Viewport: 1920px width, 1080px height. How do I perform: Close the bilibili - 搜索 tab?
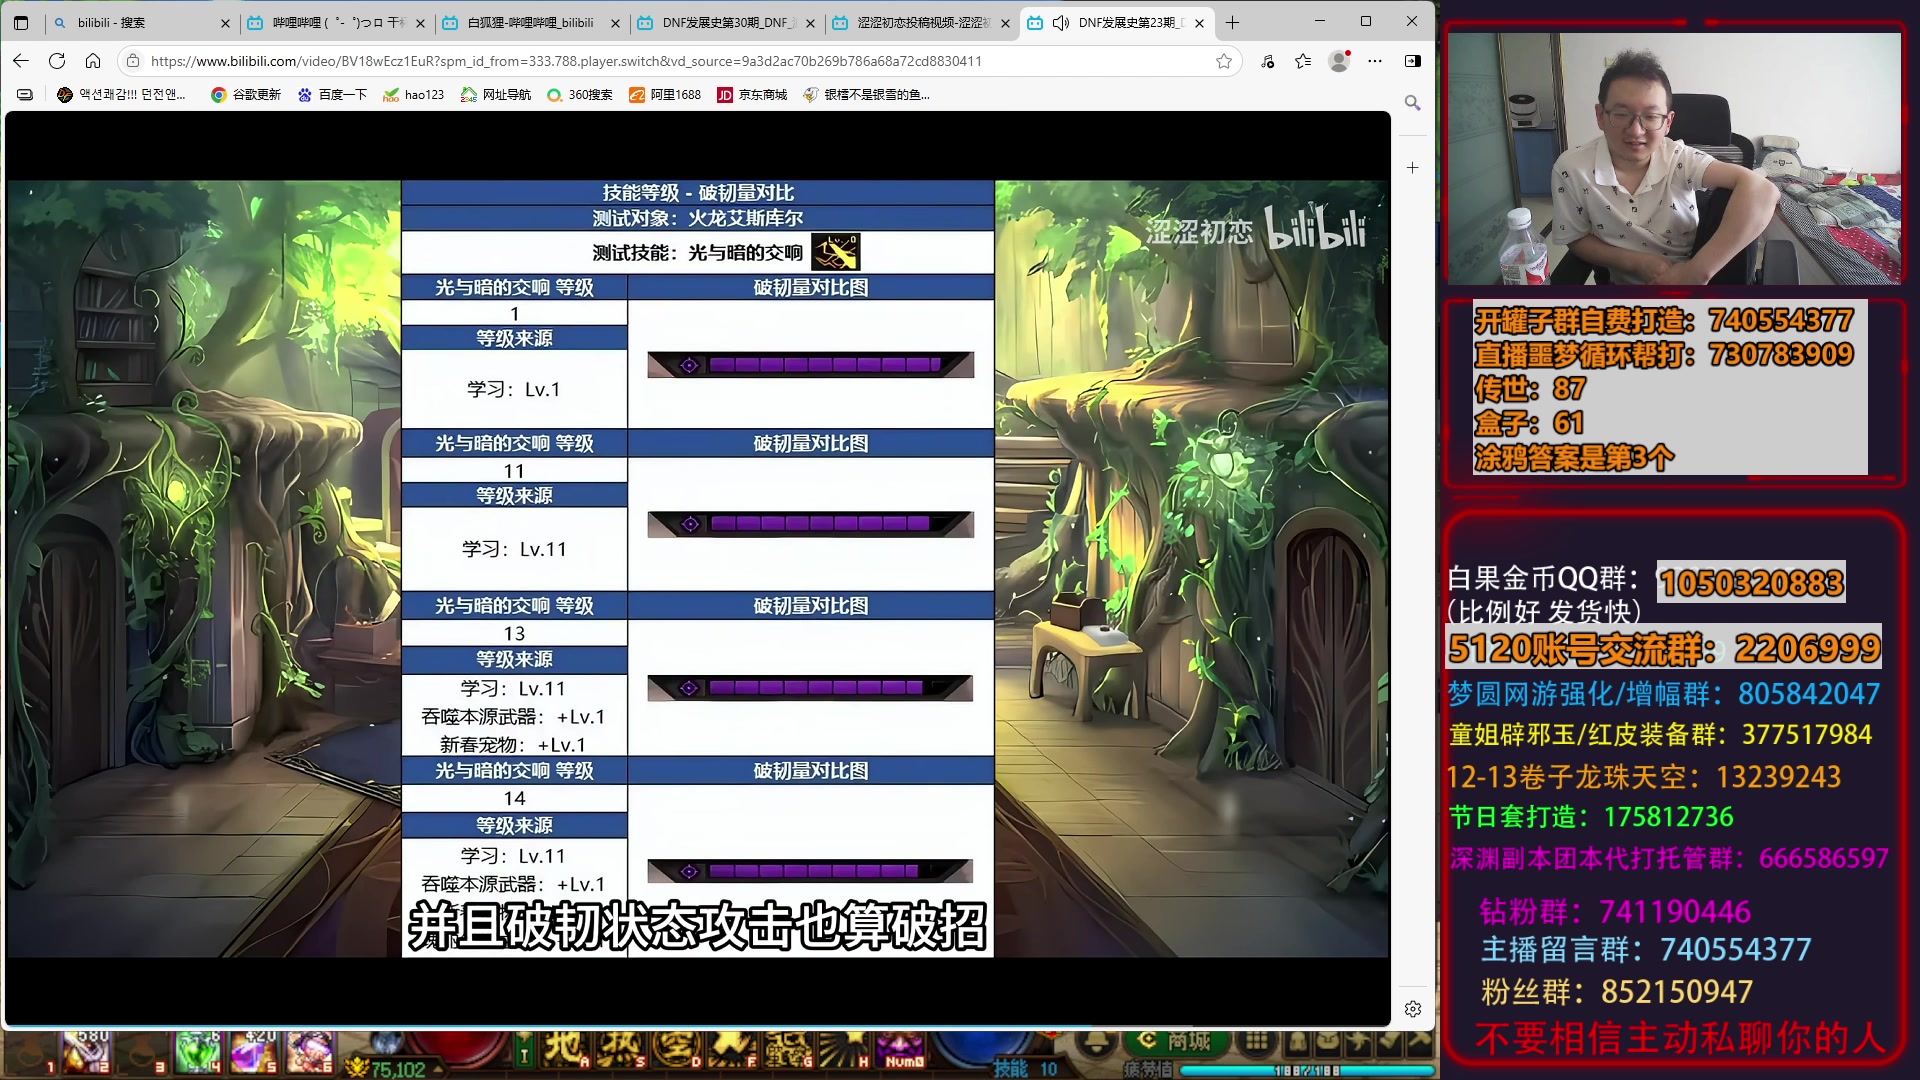[x=225, y=23]
